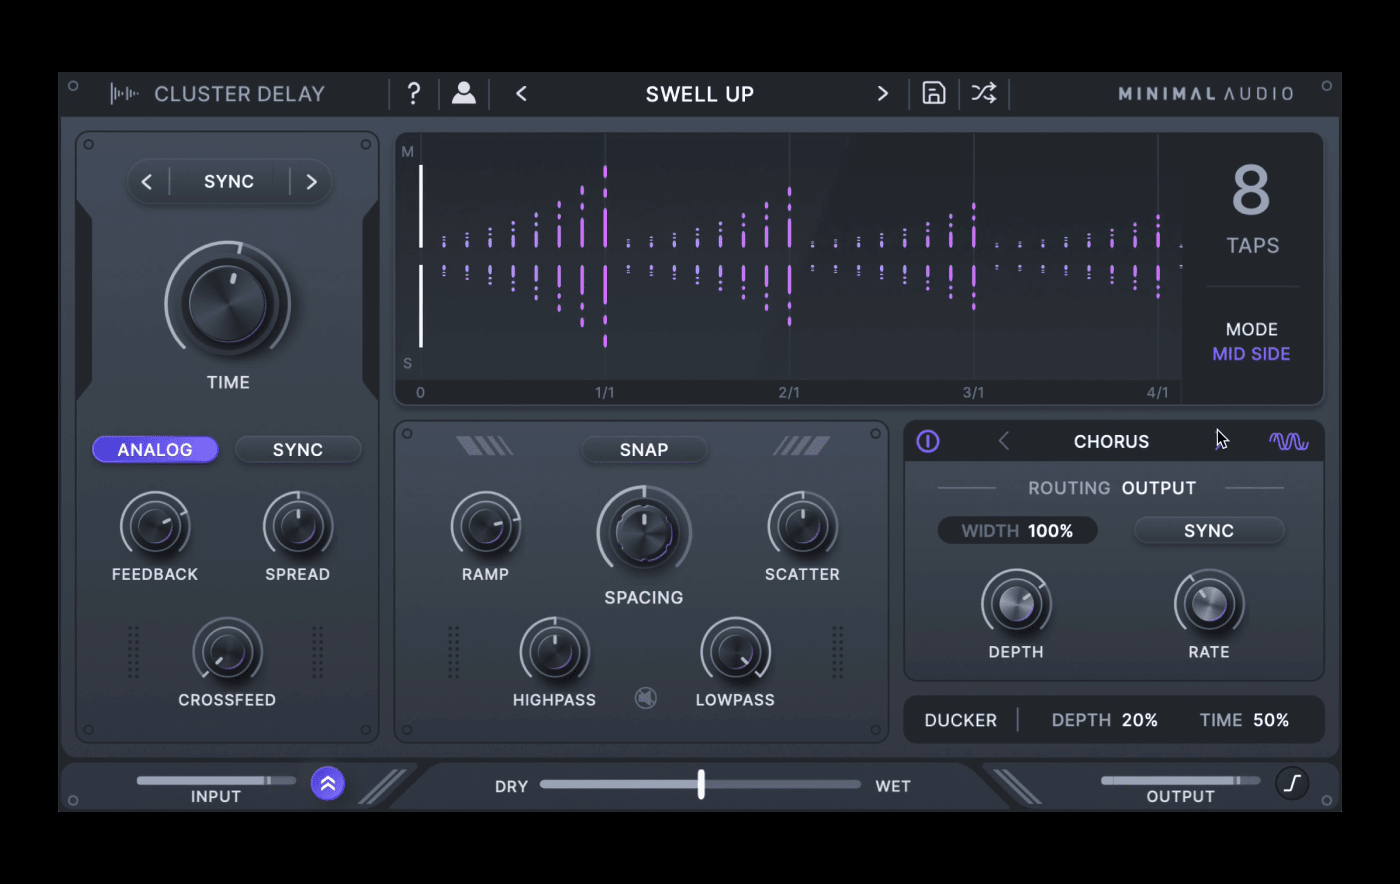Screen dimensions: 1400x884
Task: Go to previous preset before SWELL UP
Action: point(521,94)
